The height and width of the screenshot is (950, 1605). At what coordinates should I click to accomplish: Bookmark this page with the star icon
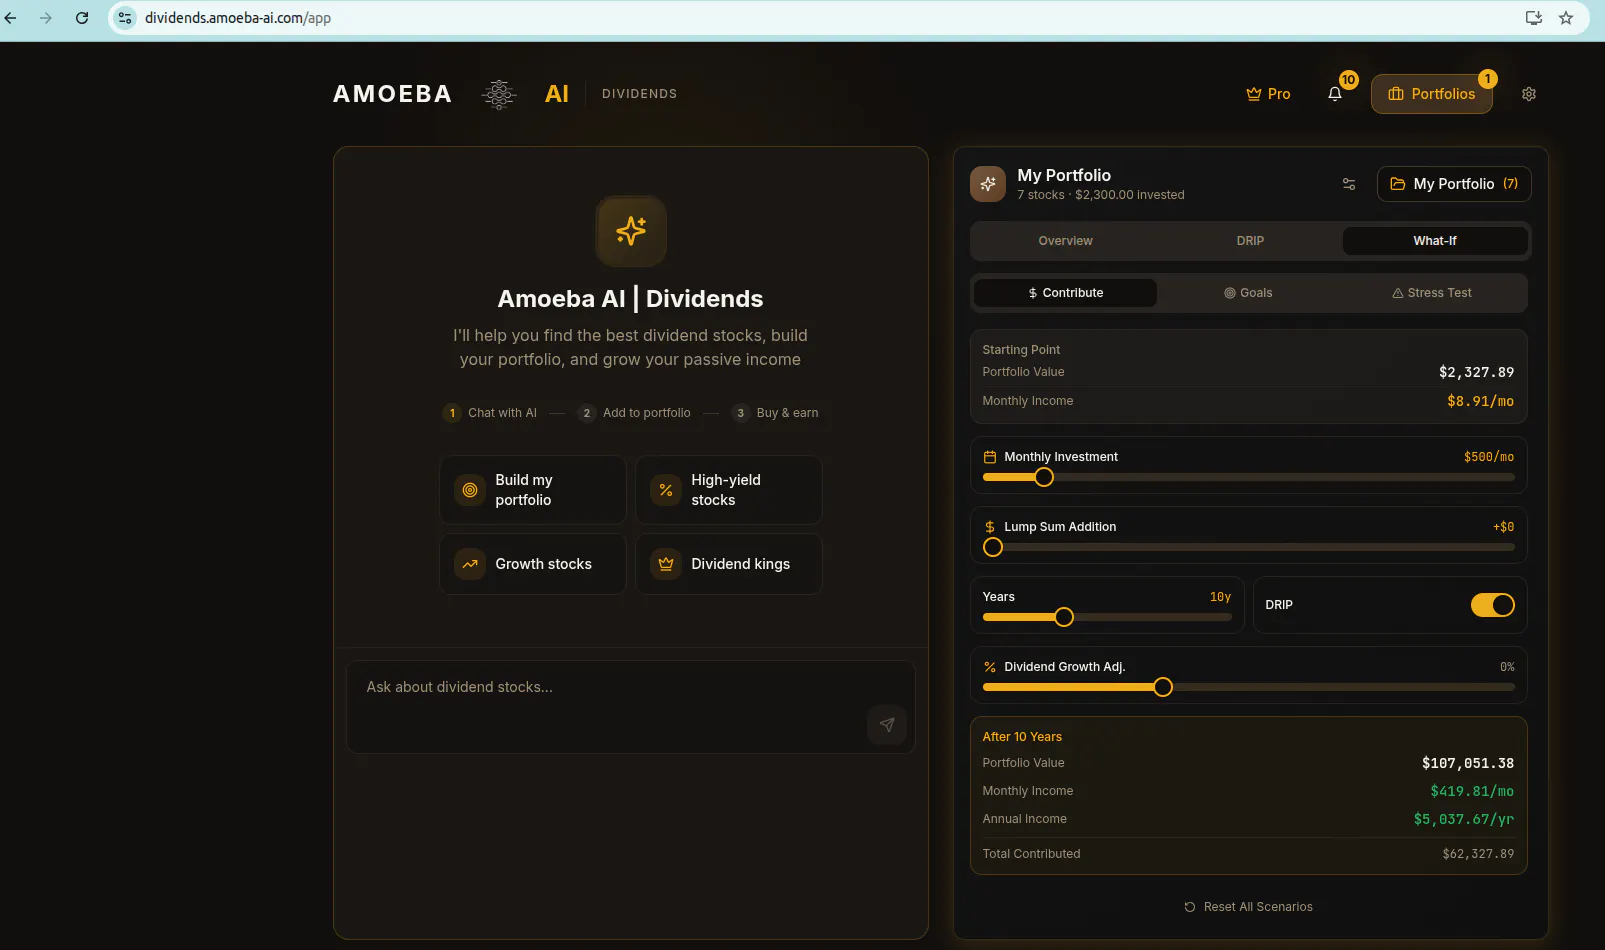click(x=1566, y=18)
